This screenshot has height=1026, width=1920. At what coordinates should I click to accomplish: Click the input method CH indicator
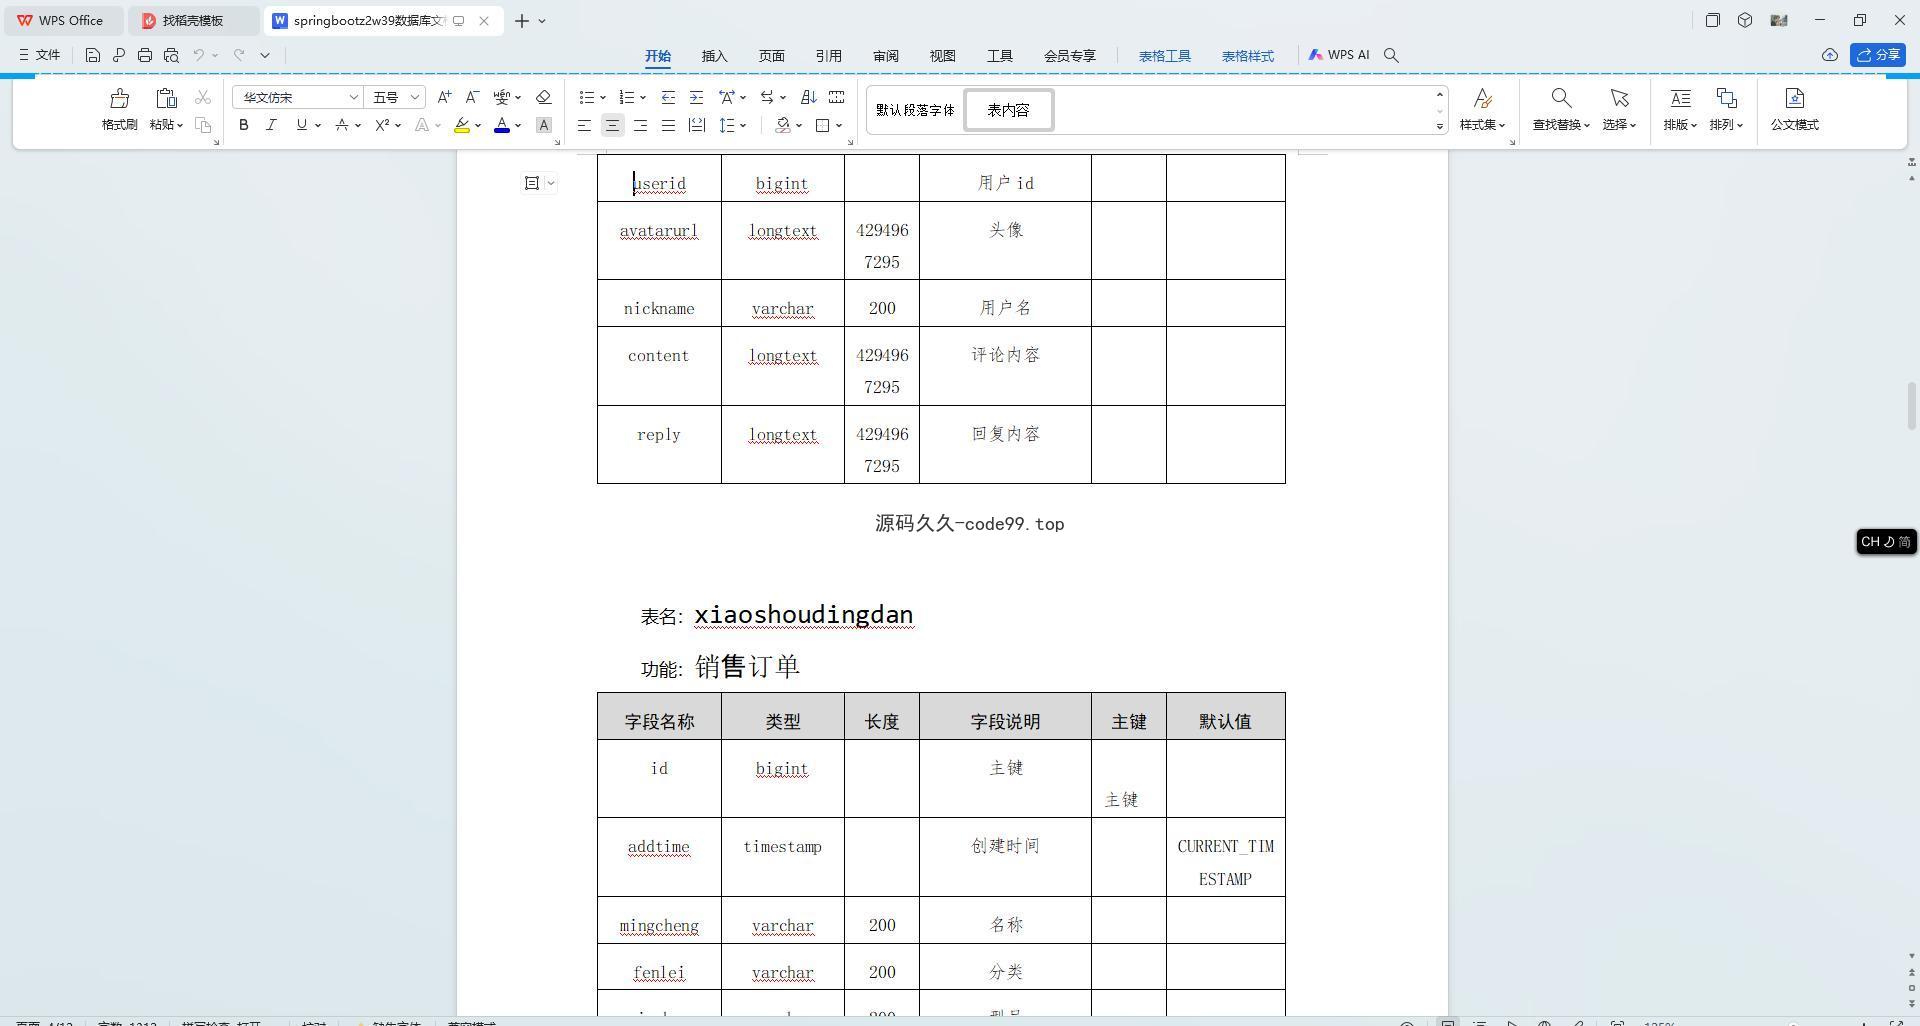[x=1886, y=541]
